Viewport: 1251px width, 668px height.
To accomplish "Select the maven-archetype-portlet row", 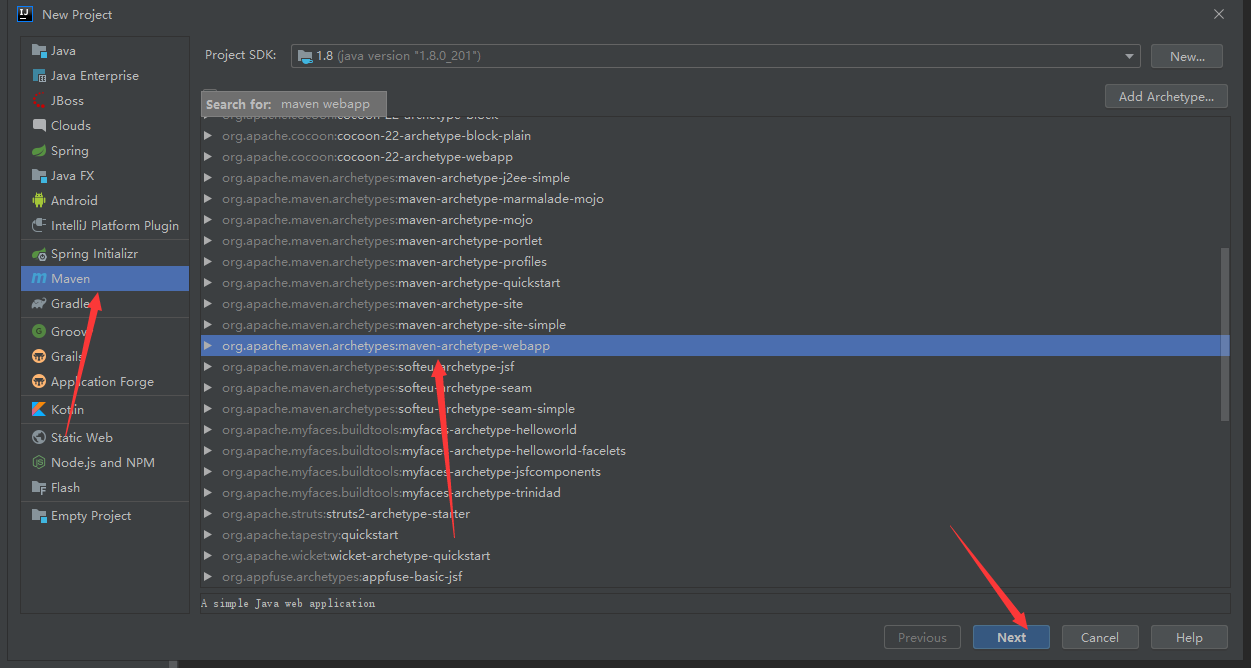I will tap(715, 241).
